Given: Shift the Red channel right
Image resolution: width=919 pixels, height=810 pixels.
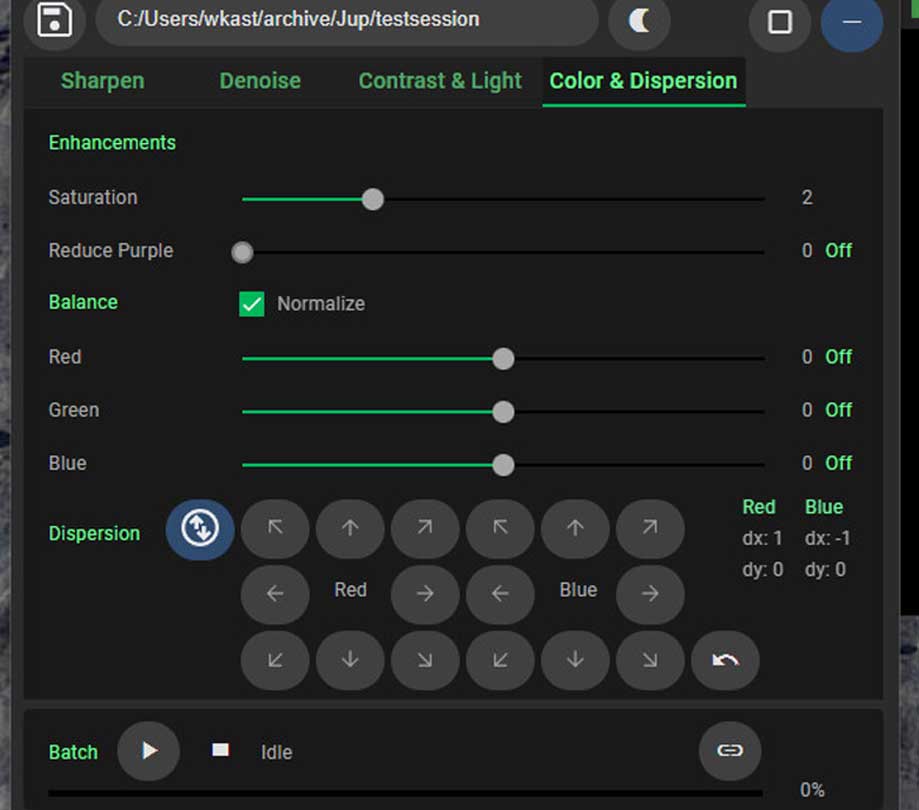Looking at the screenshot, I should point(424,594).
